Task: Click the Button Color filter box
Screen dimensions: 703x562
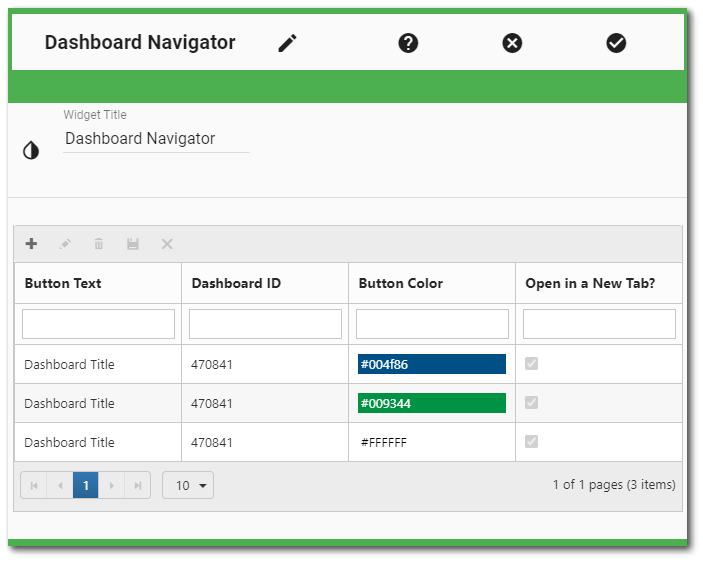Action: pos(432,324)
